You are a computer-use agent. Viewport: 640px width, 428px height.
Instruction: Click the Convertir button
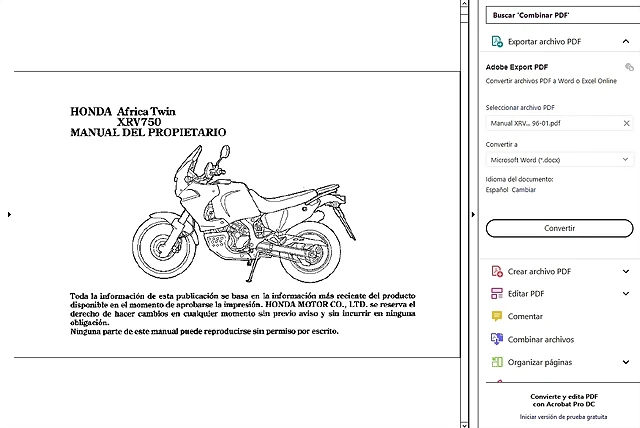[560, 228]
